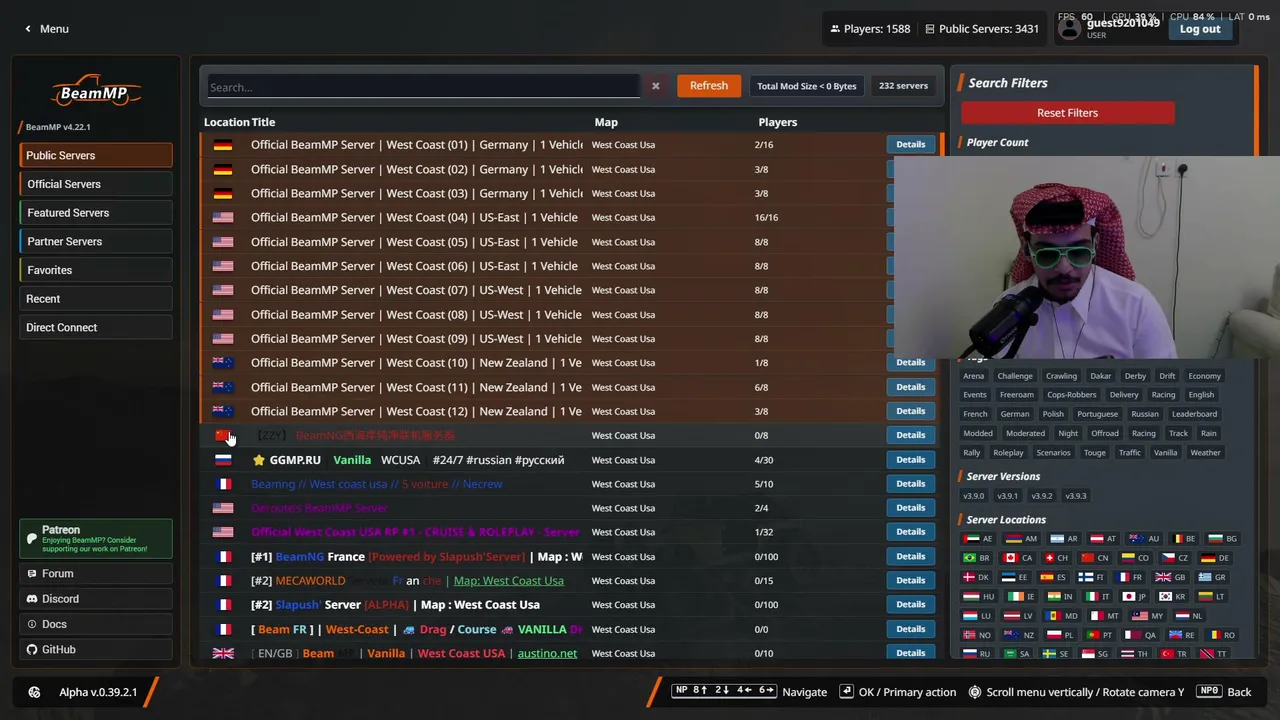
Task: Clear the search with the X icon
Action: 656,86
